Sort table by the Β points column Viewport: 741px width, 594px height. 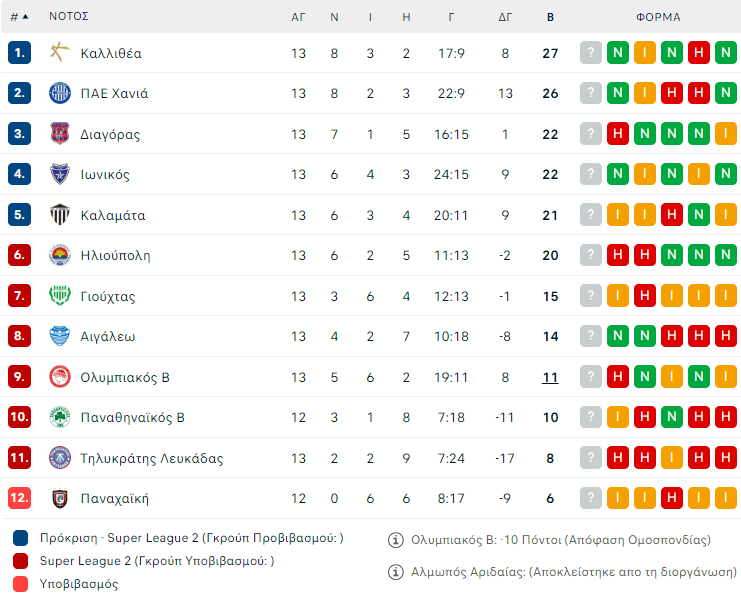tap(550, 17)
